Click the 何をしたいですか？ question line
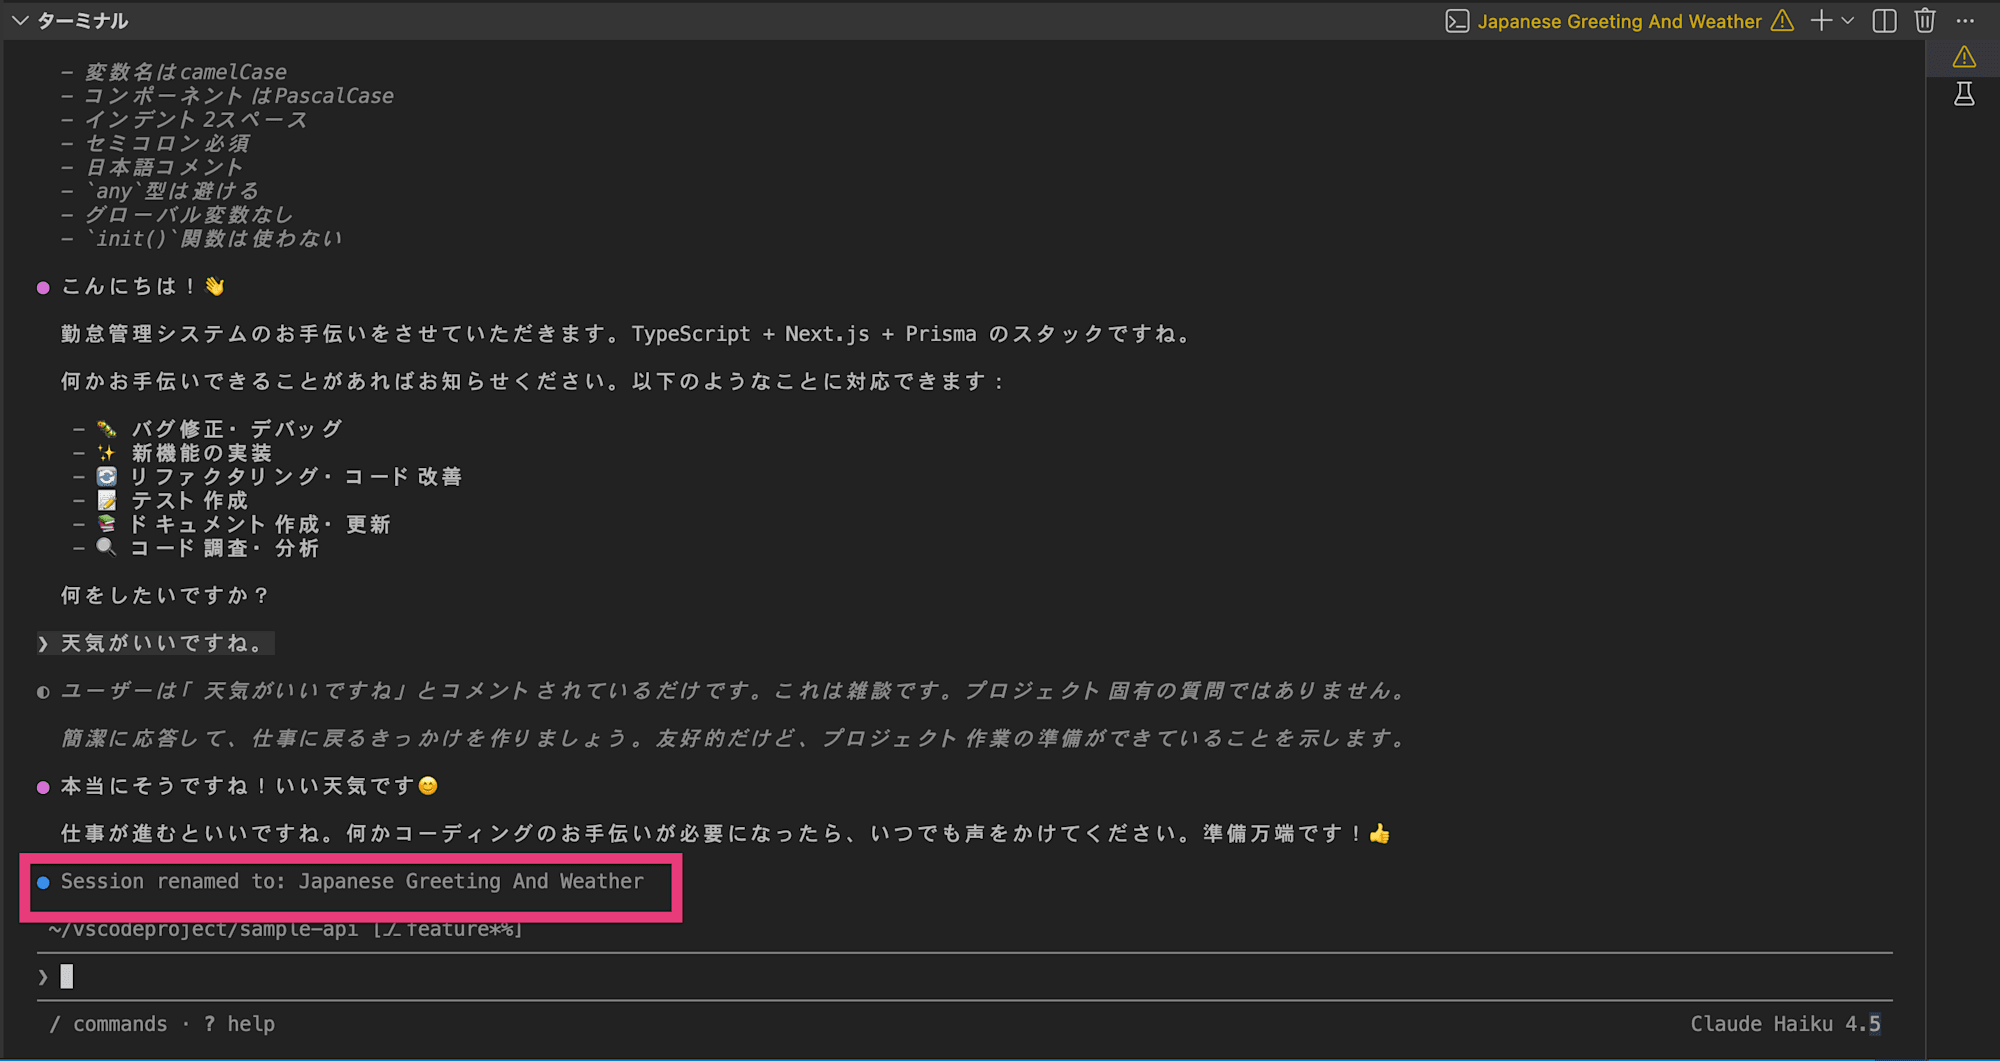The height and width of the screenshot is (1061, 2000). tap(165, 595)
